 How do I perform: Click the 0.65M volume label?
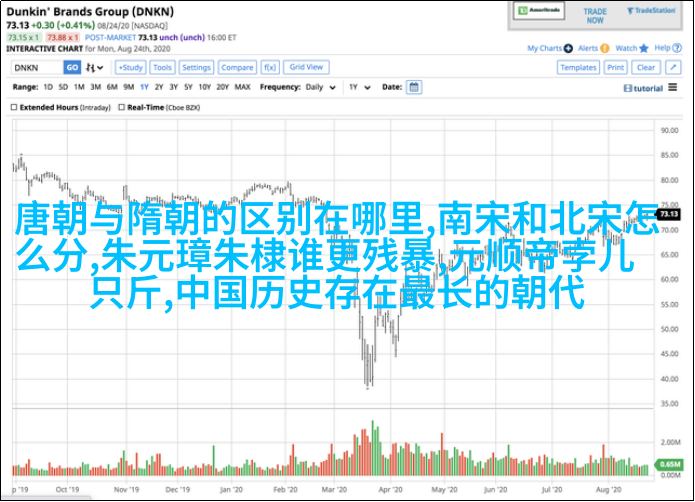point(669,464)
